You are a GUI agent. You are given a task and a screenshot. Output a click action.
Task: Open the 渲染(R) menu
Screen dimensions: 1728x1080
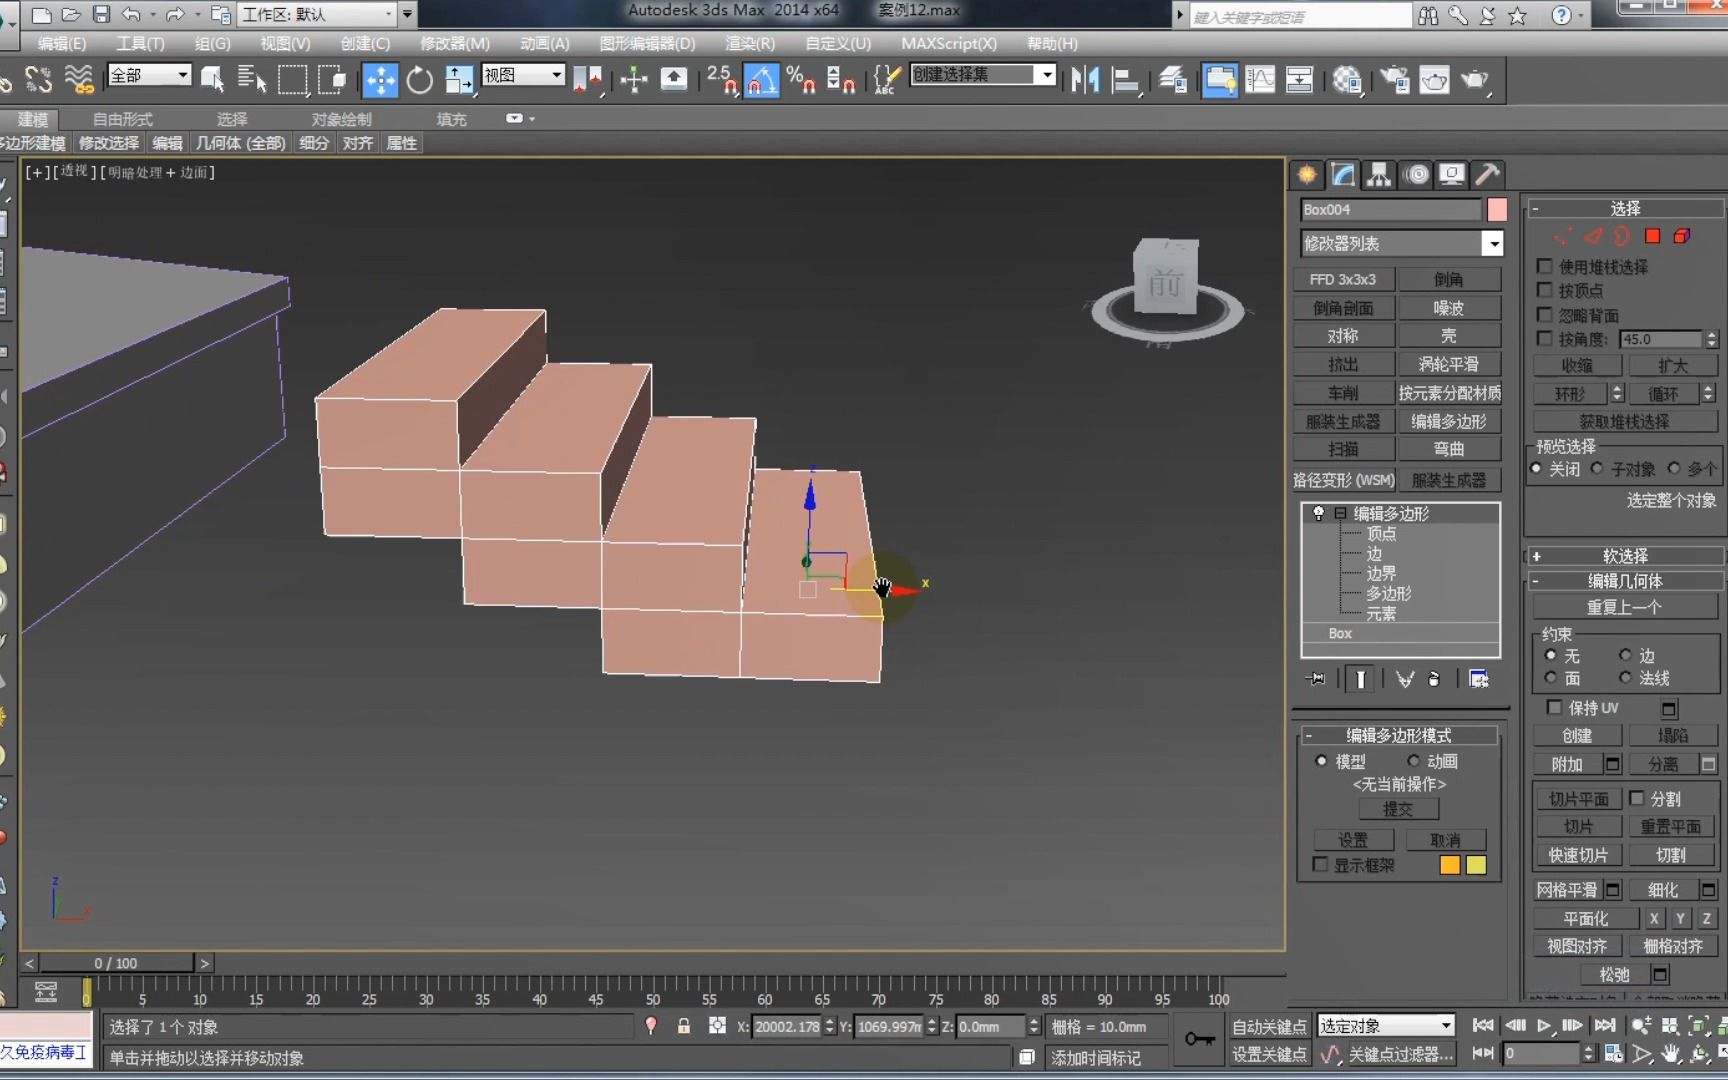point(749,44)
